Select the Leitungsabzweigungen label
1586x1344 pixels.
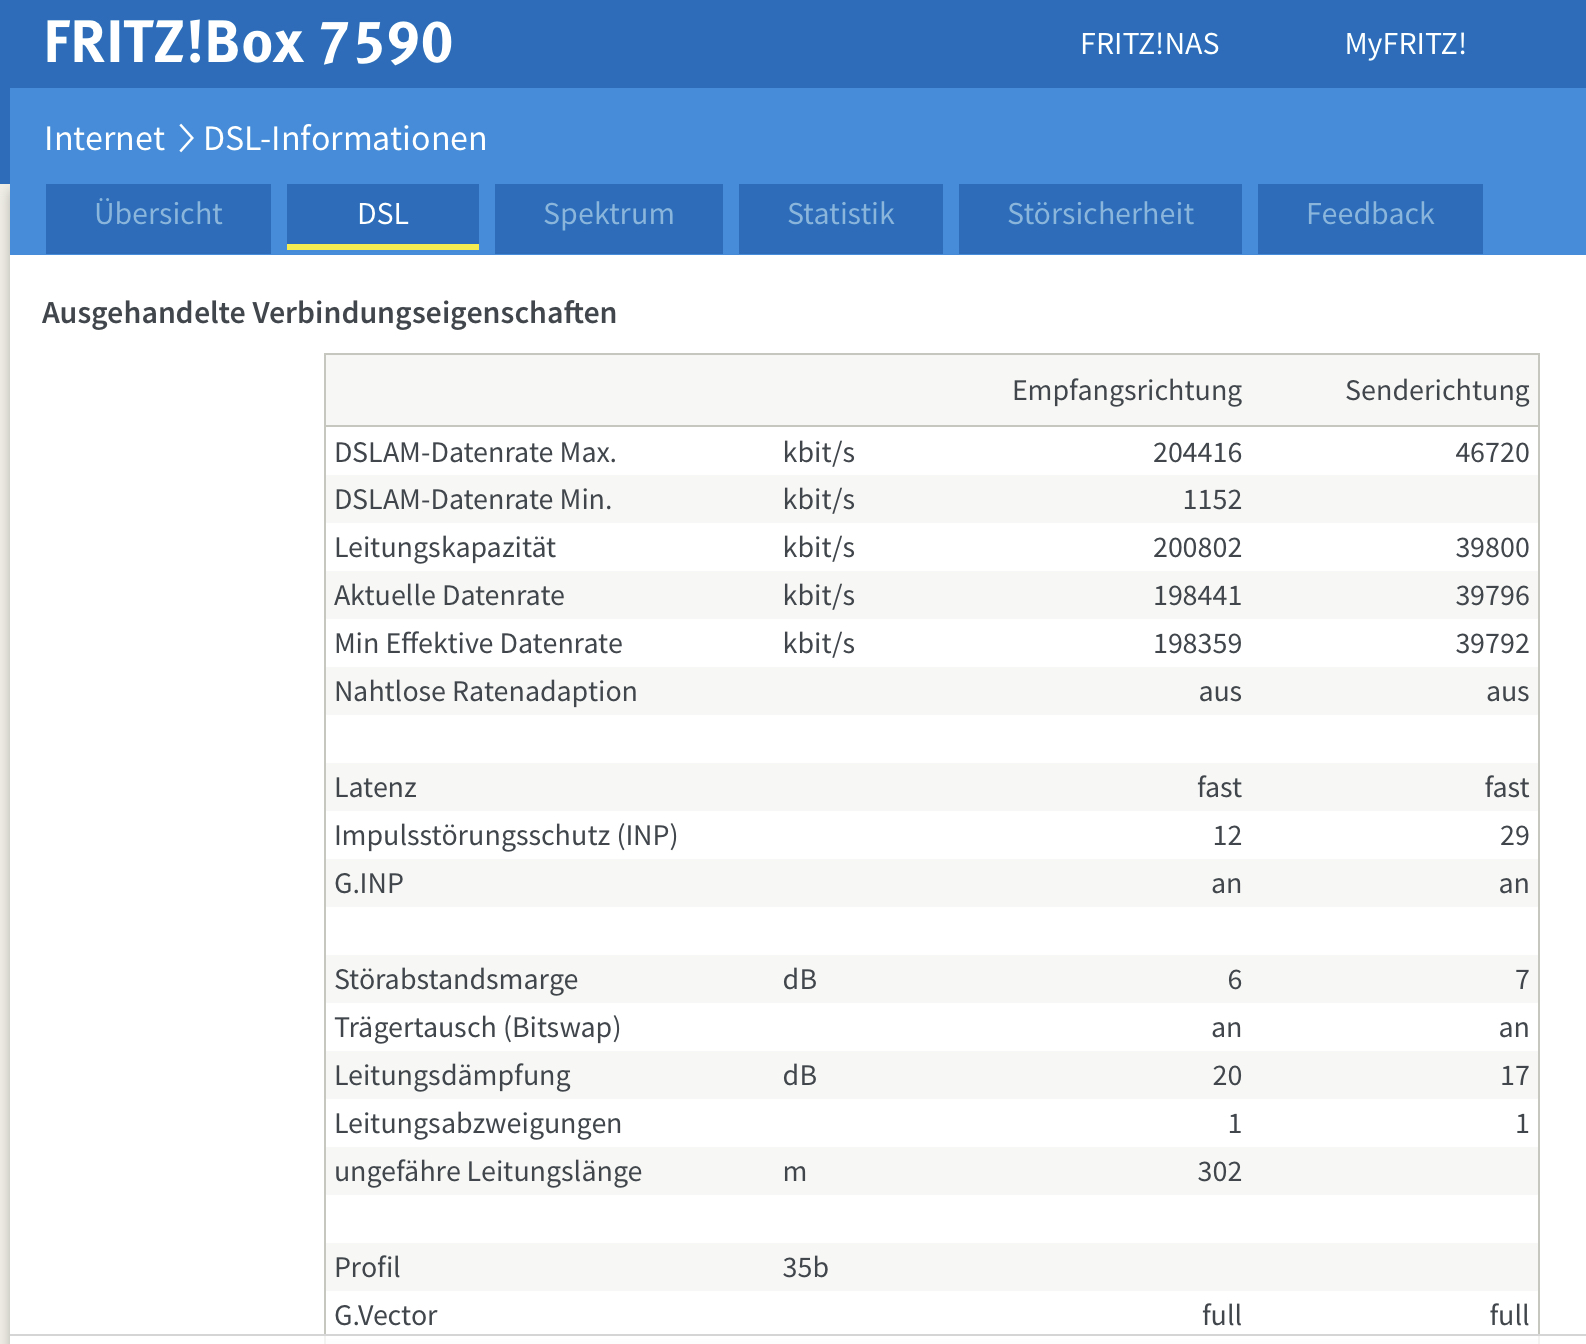click(x=478, y=1124)
